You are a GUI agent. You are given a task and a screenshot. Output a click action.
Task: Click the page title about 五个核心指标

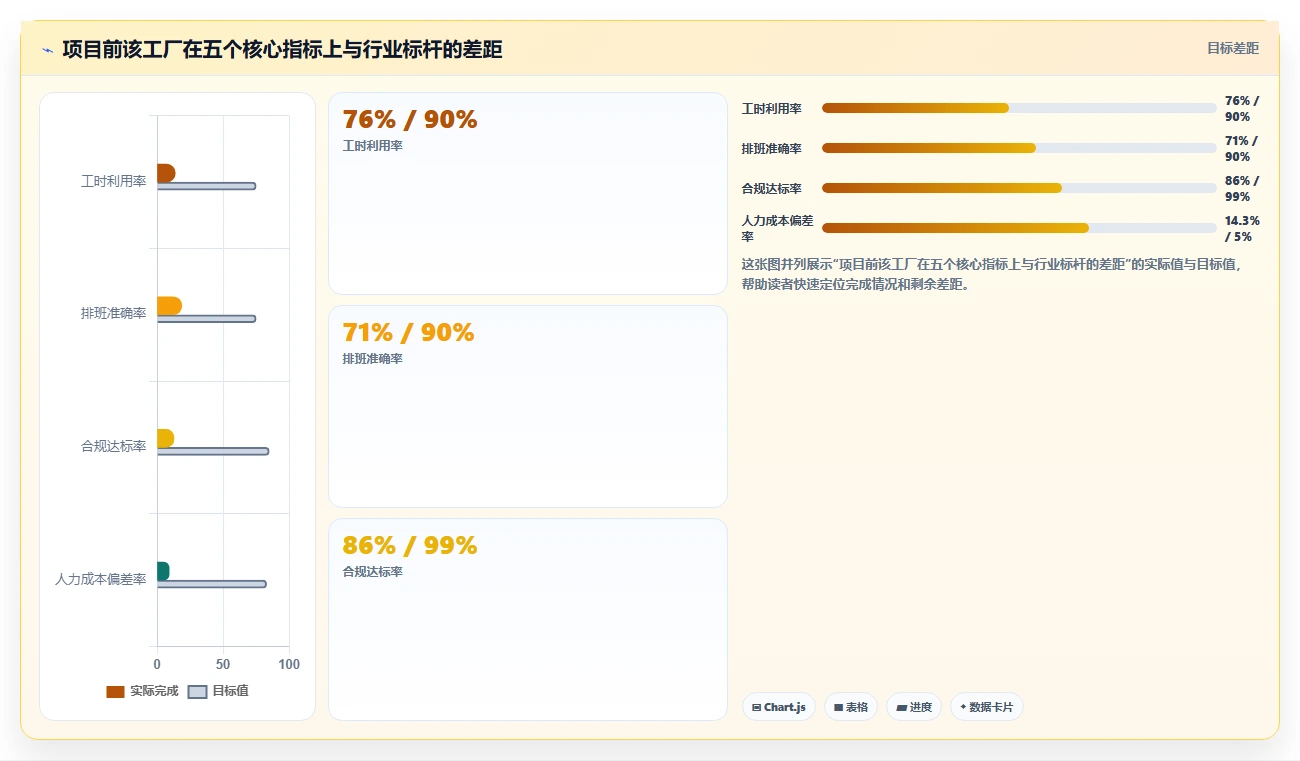click(x=282, y=49)
